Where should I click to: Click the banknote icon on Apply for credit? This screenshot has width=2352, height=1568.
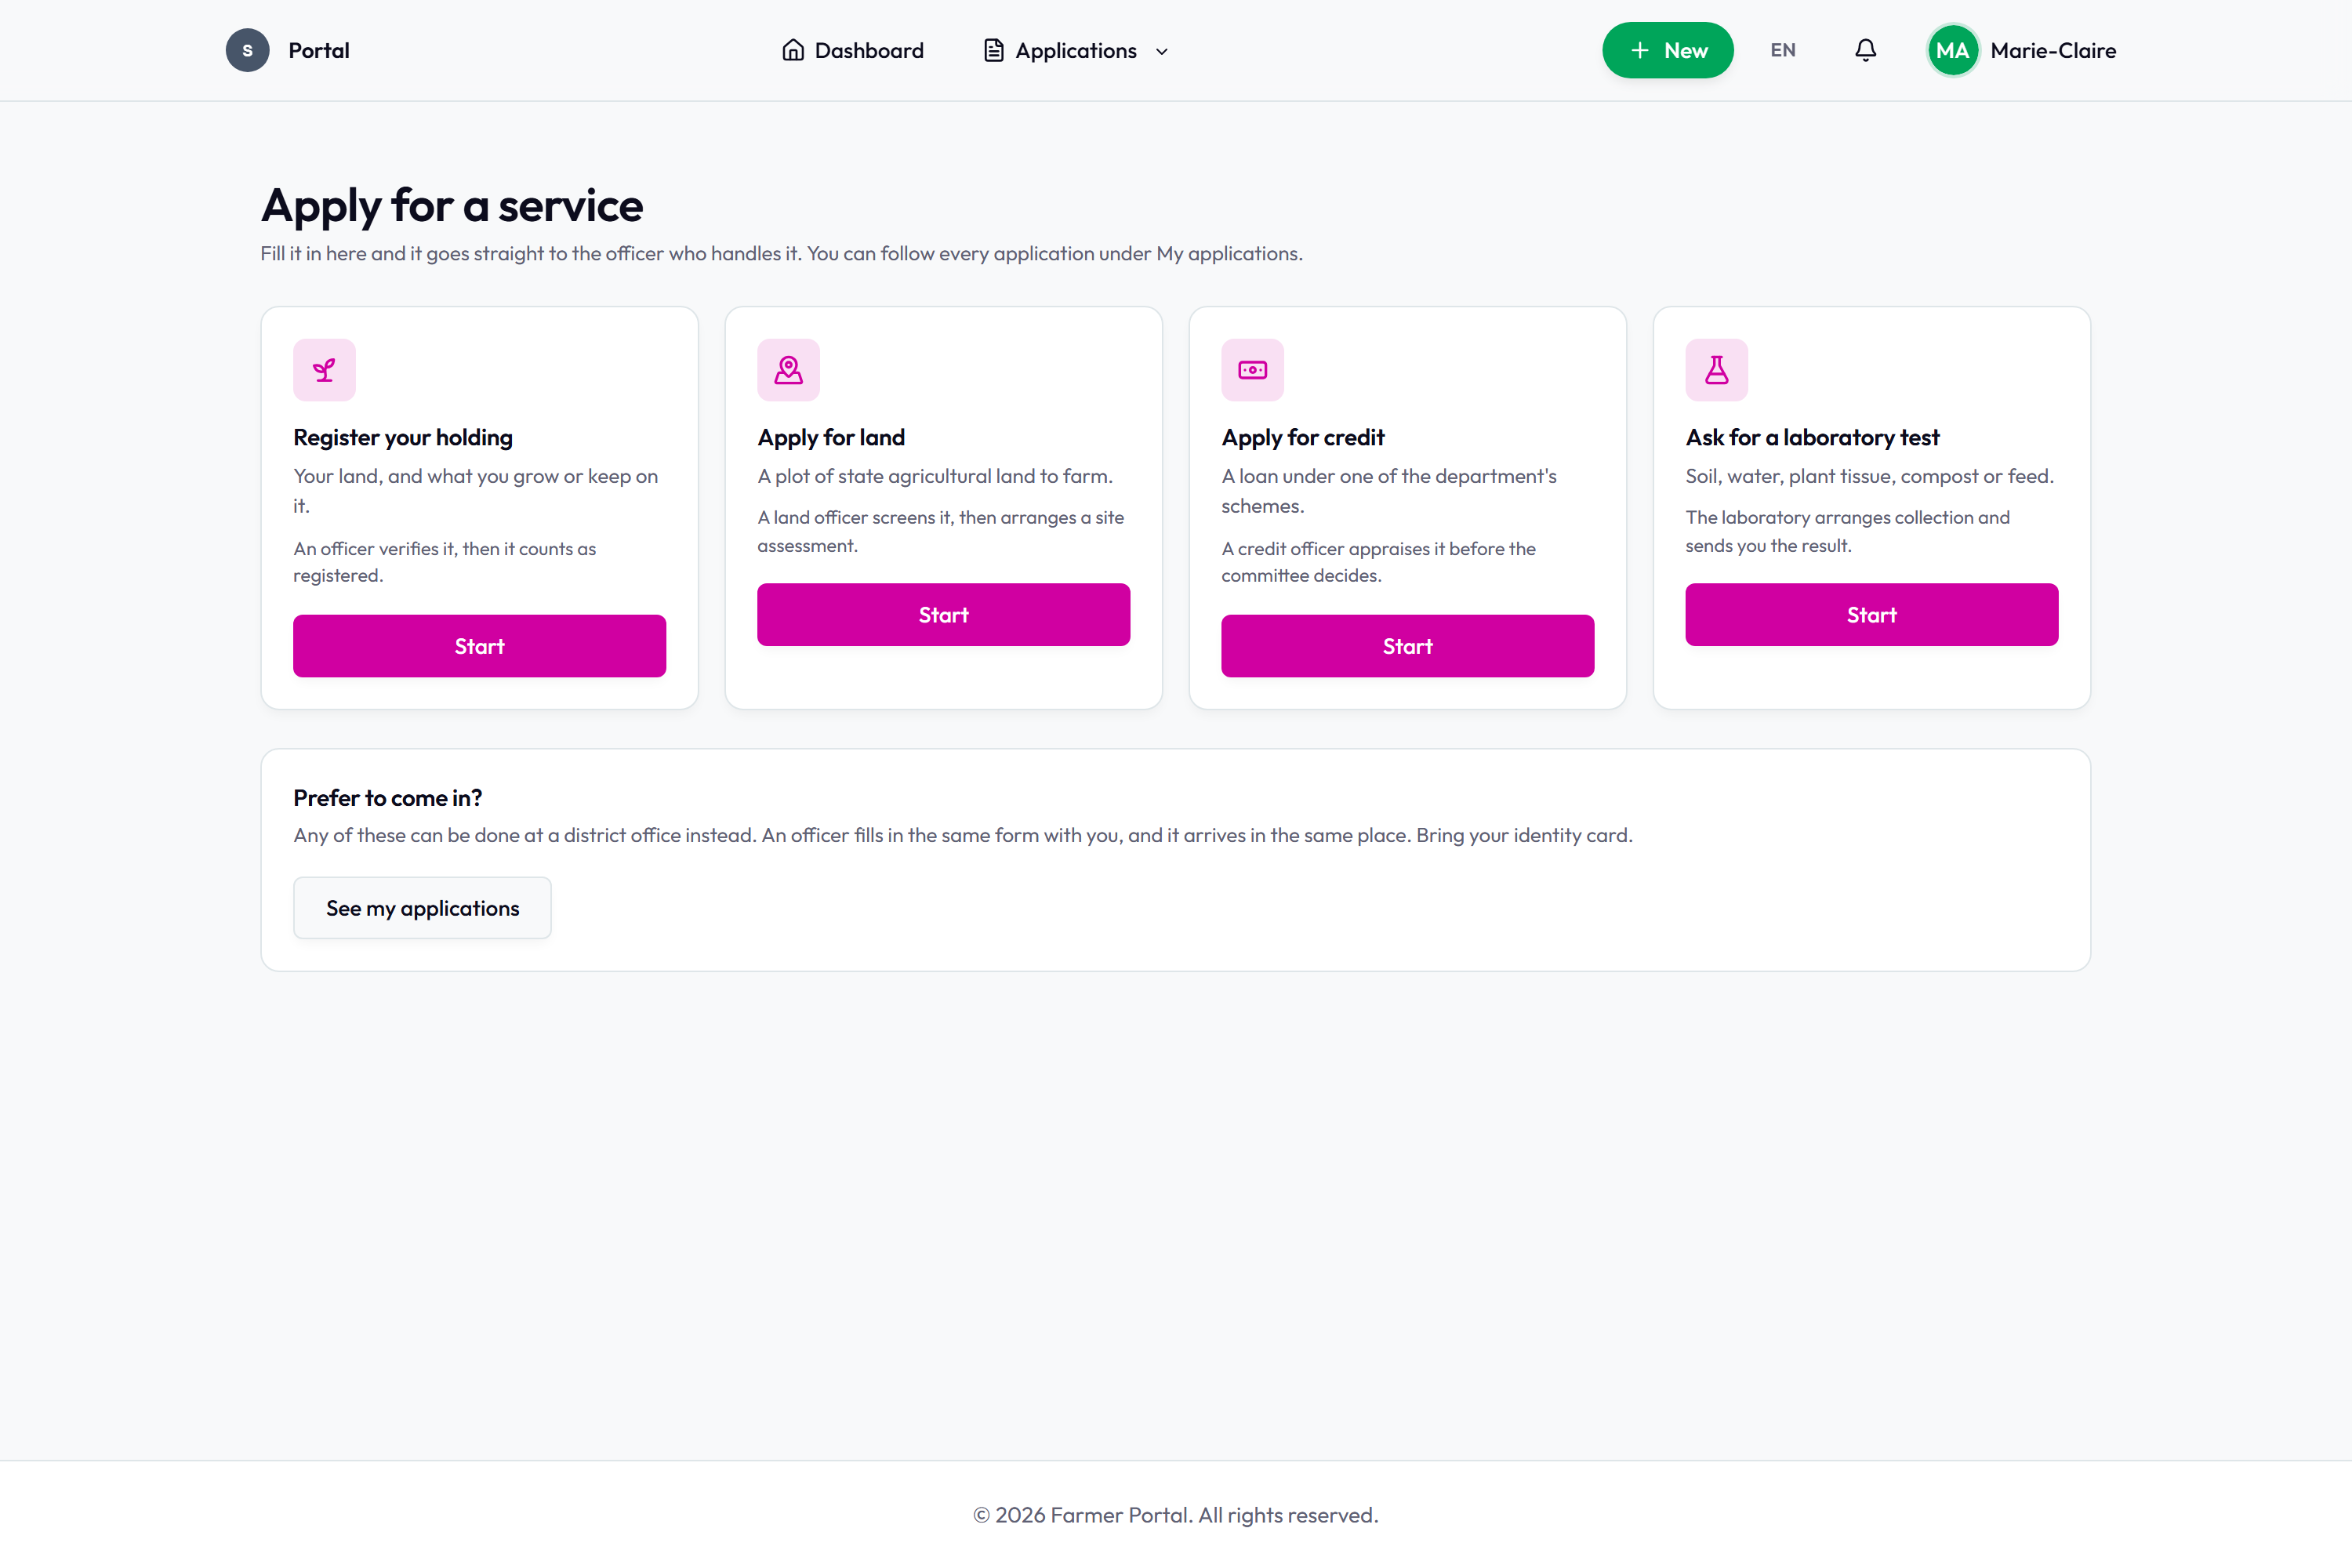1252,370
